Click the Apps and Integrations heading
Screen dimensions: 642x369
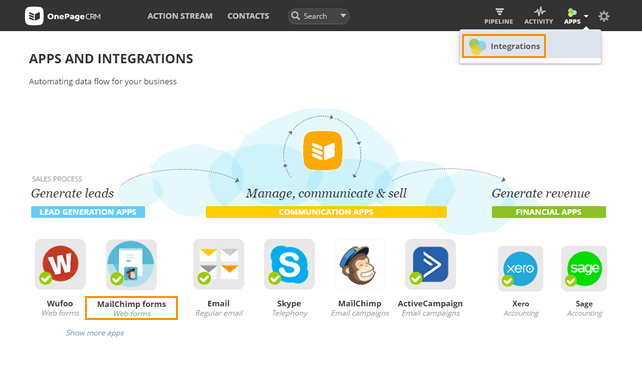tap(111, 59)
